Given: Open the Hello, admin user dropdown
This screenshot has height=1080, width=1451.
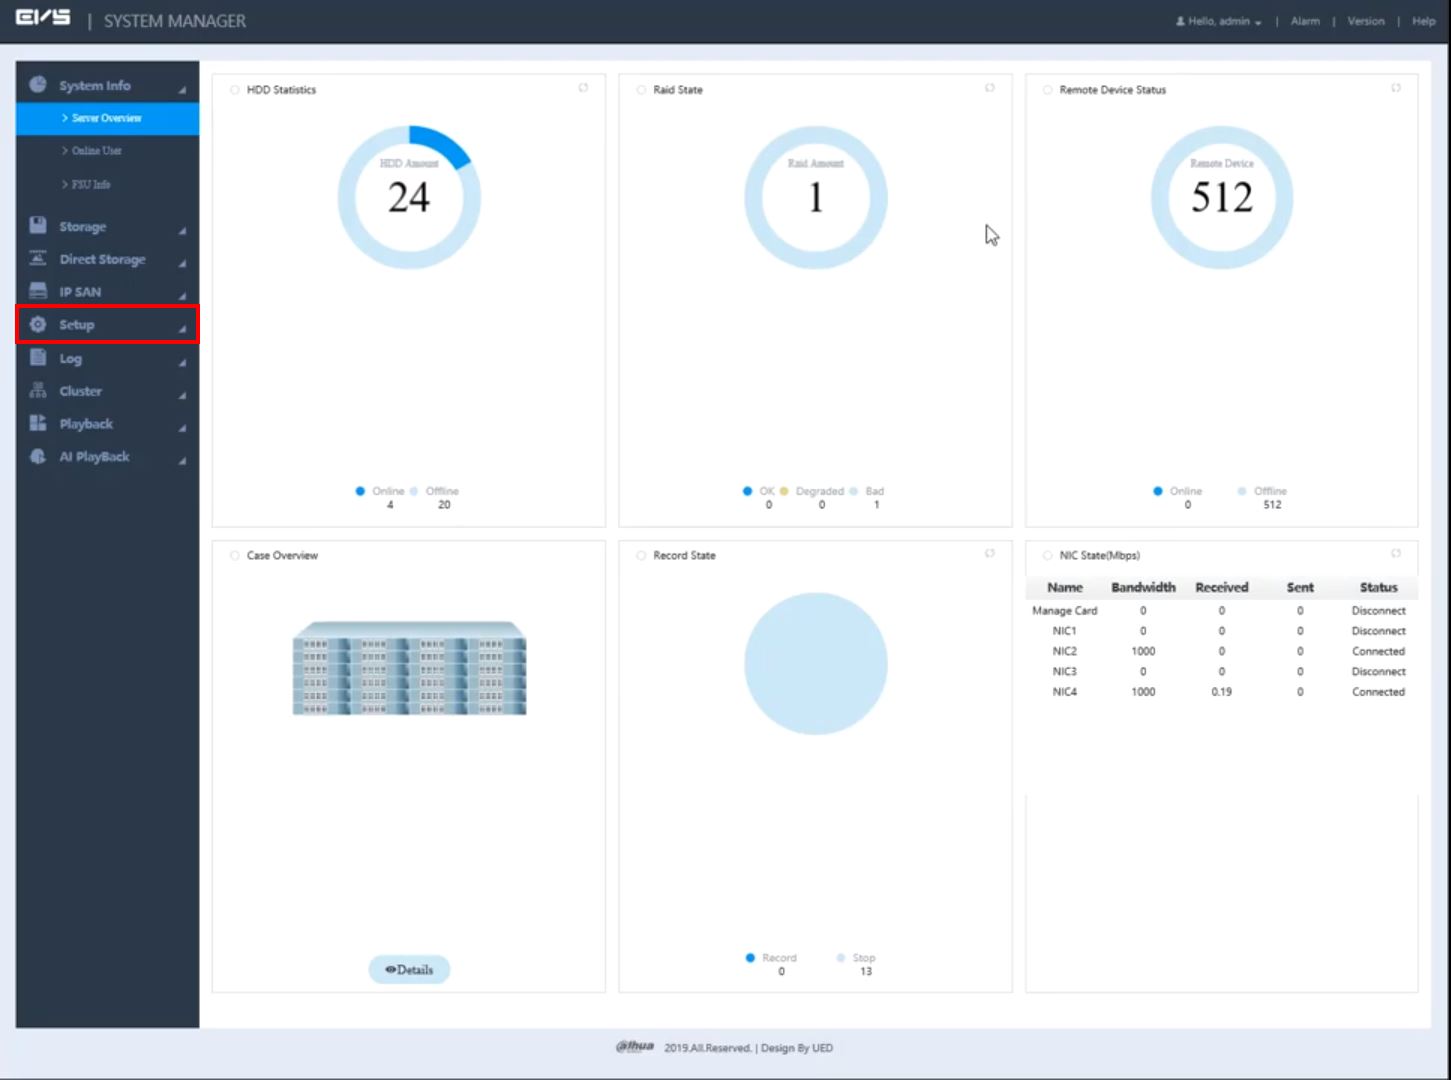Looking at the screenshot, I should 1219,21.
